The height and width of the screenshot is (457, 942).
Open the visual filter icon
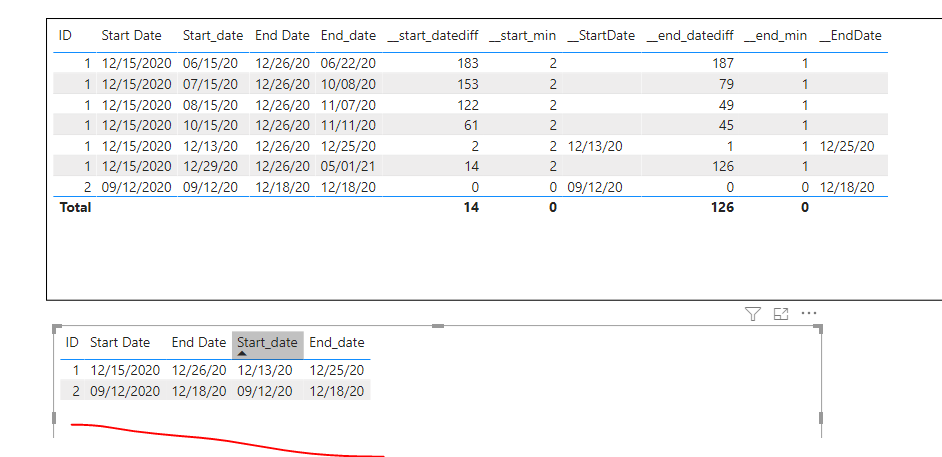click(753, 313)
